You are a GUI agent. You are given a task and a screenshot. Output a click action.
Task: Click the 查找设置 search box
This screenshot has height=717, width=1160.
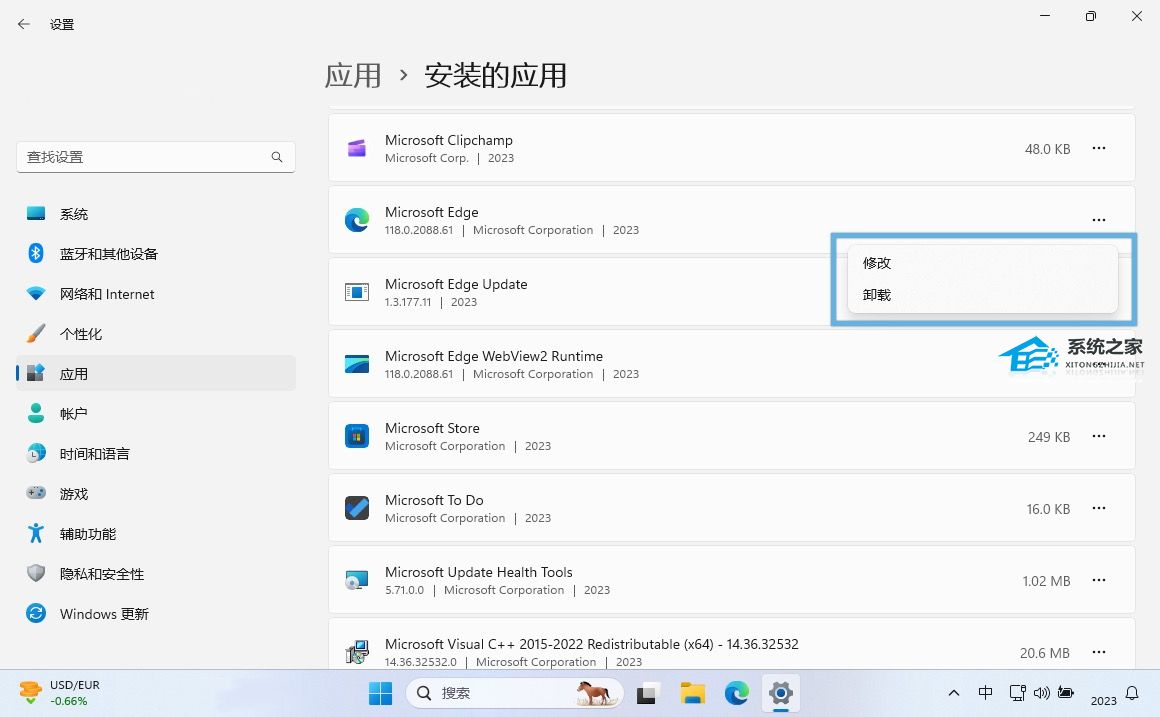point(155,157)
